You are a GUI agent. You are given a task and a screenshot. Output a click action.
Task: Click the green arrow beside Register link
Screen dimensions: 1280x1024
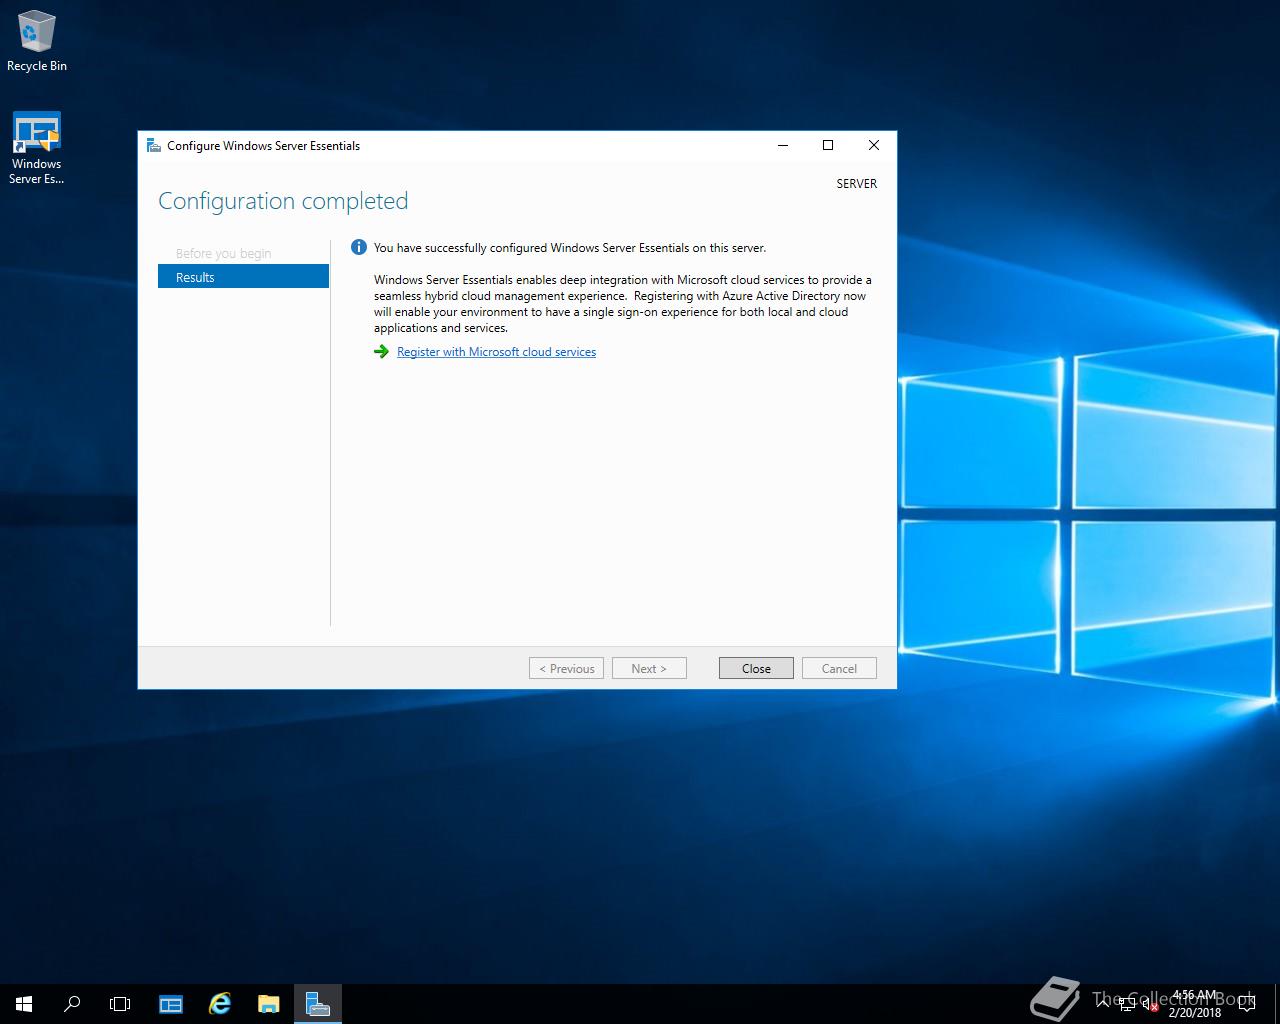click(381, 352)
